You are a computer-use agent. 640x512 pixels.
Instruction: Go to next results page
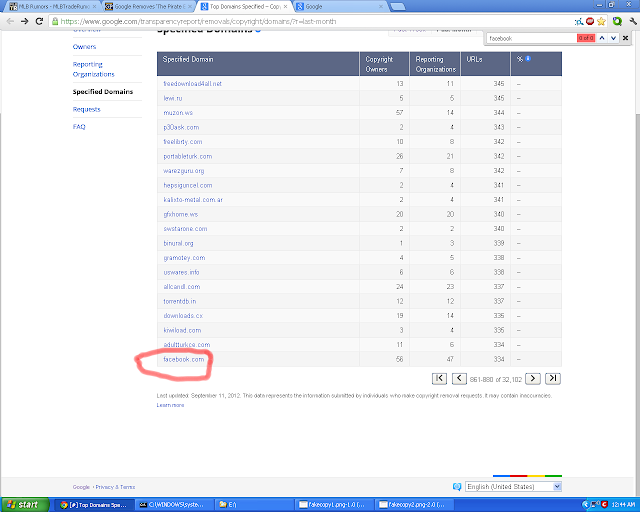point(533,378)
